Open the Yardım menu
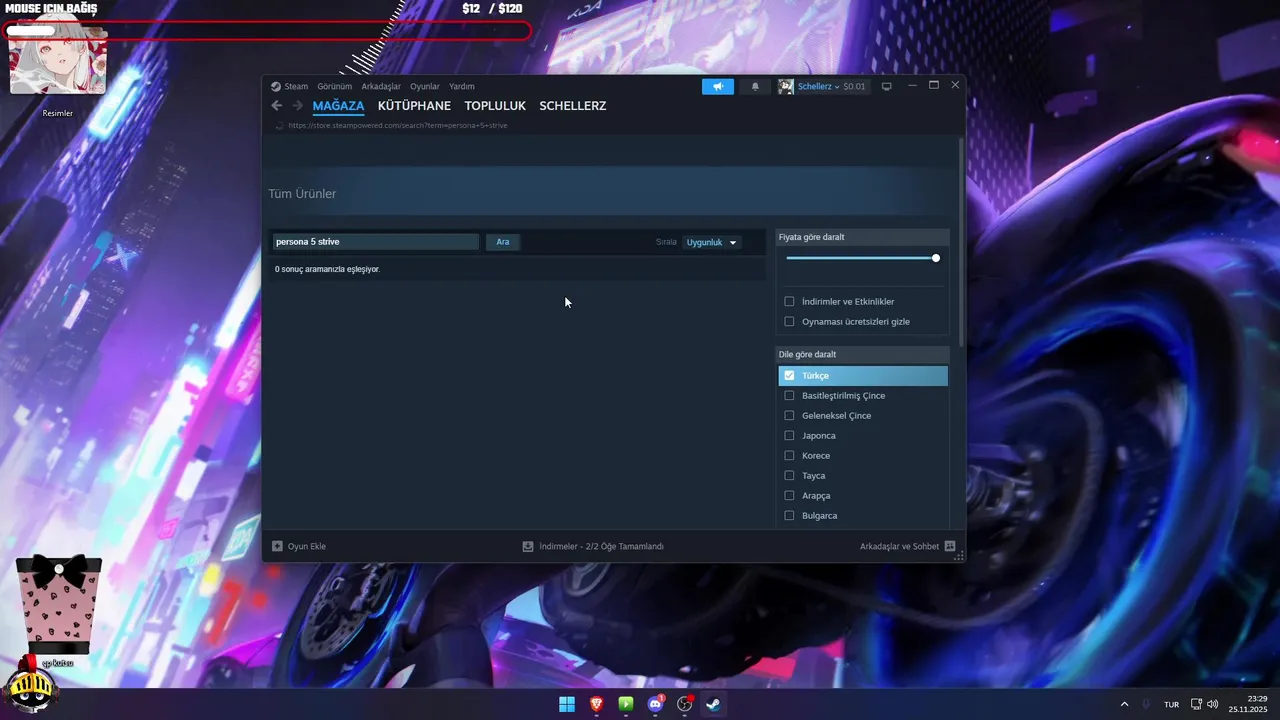 click(462, 86)
